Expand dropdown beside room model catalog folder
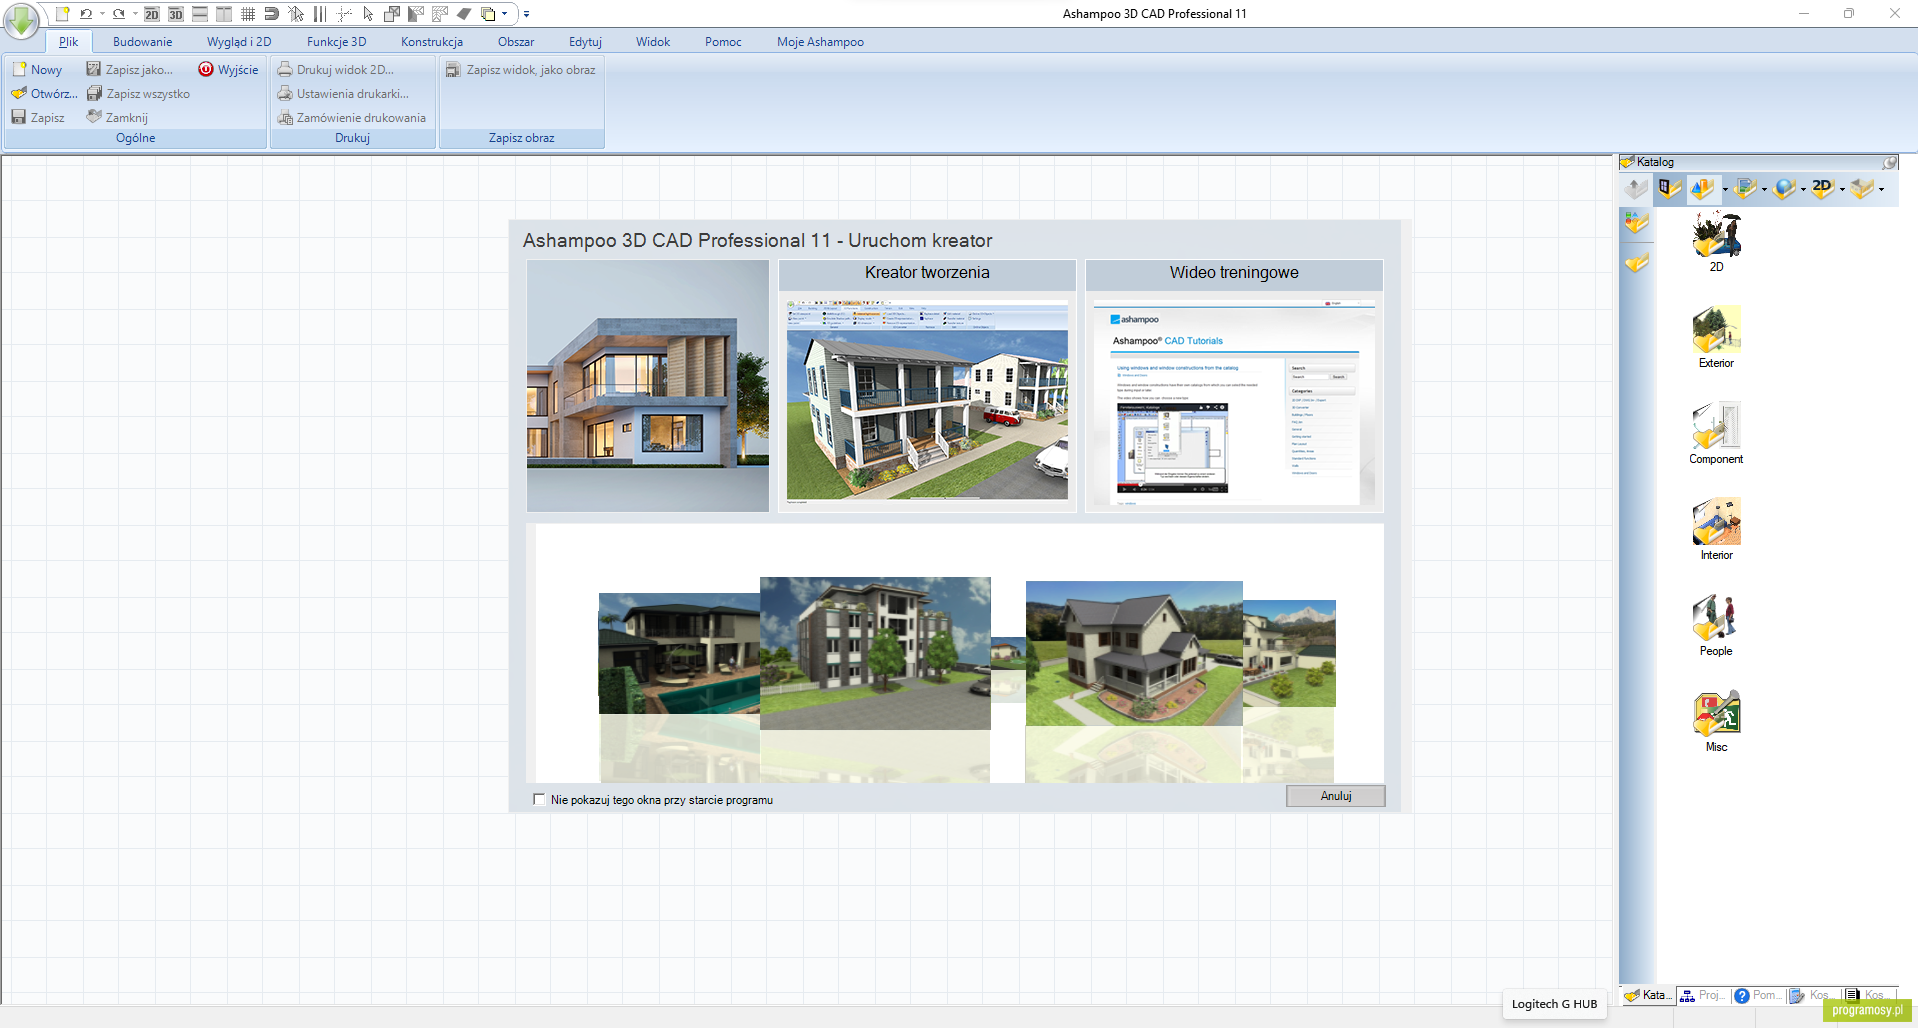Image resolution: width=1918 pixels, height=1028 pixels. click(x=1881, y=189)
